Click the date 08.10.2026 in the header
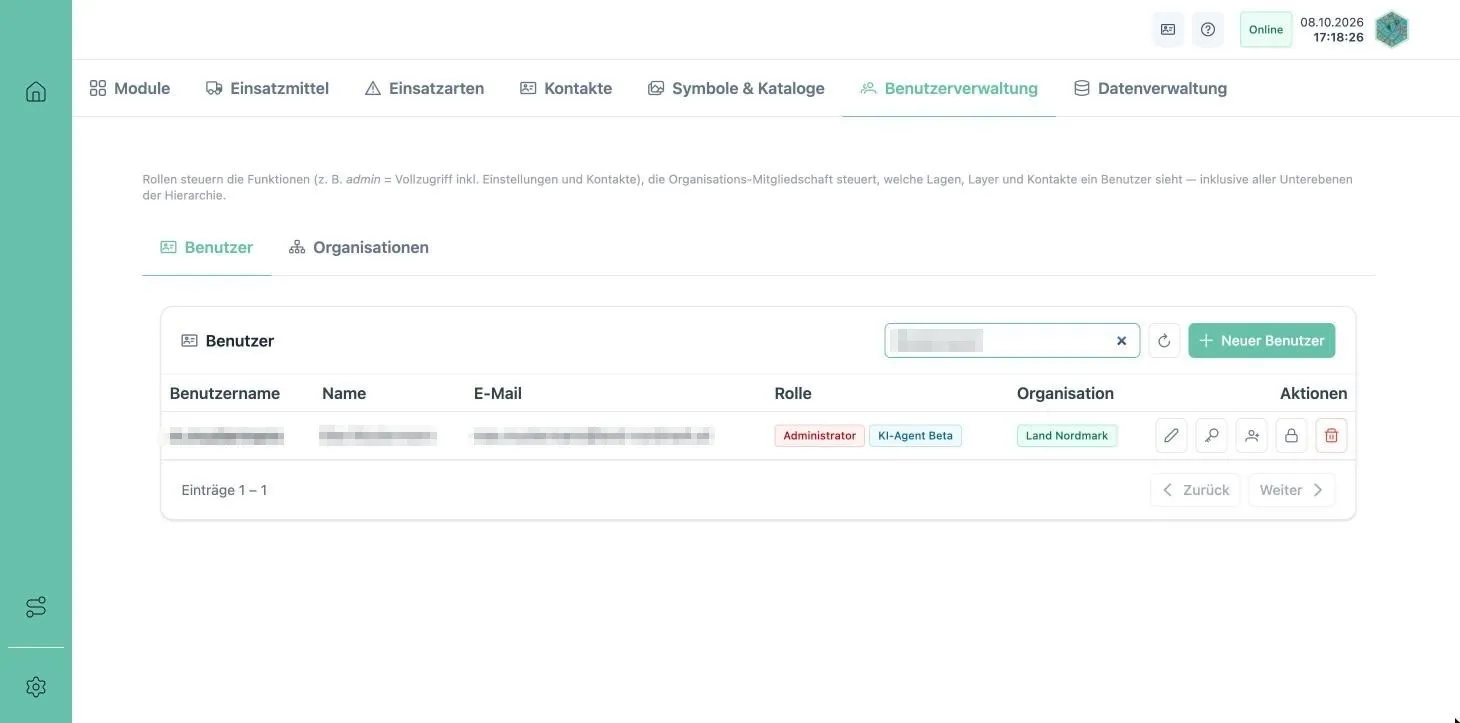The image size is (1460, 723). [x=1332, y=22]
